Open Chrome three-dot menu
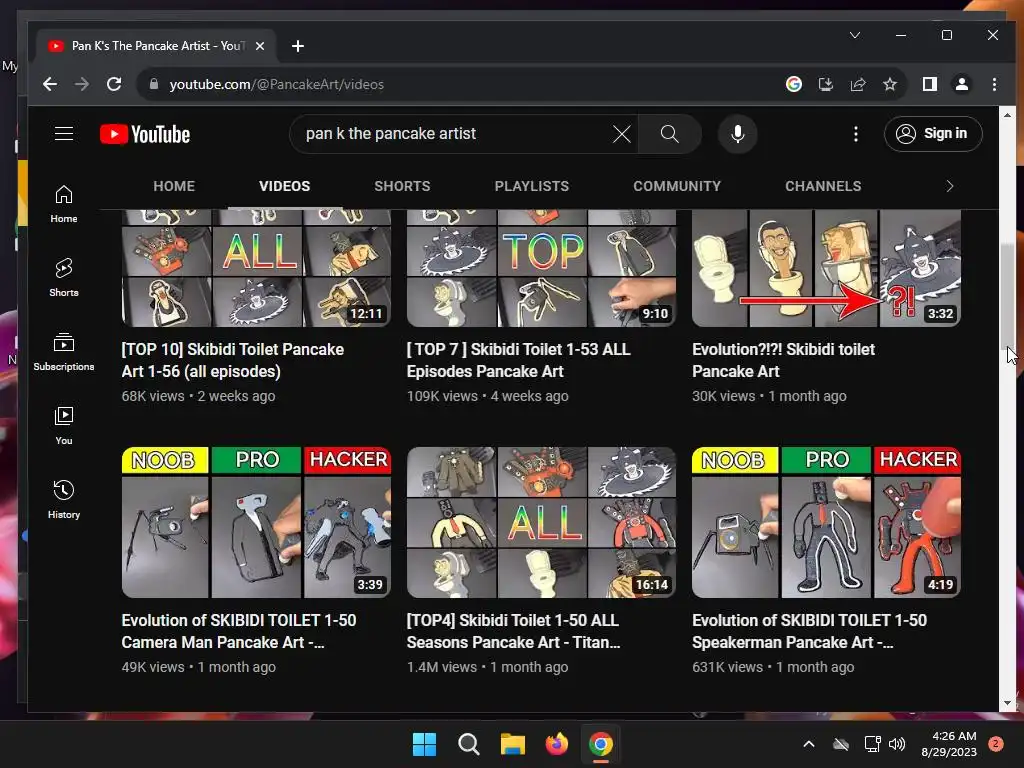This screenshot has height=768, width=1024. 994,84
